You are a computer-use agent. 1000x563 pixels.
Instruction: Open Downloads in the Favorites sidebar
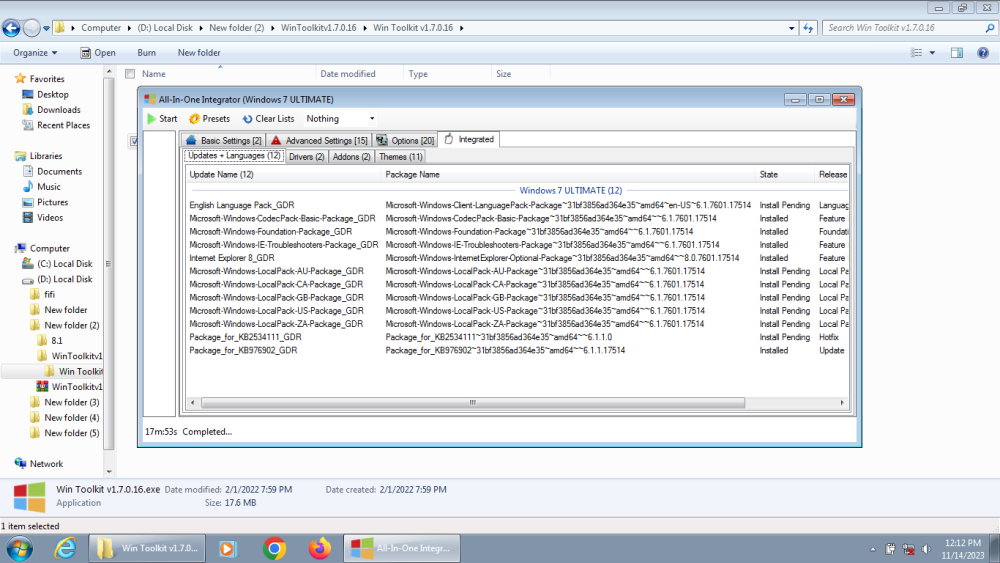[x=51, y=110]
